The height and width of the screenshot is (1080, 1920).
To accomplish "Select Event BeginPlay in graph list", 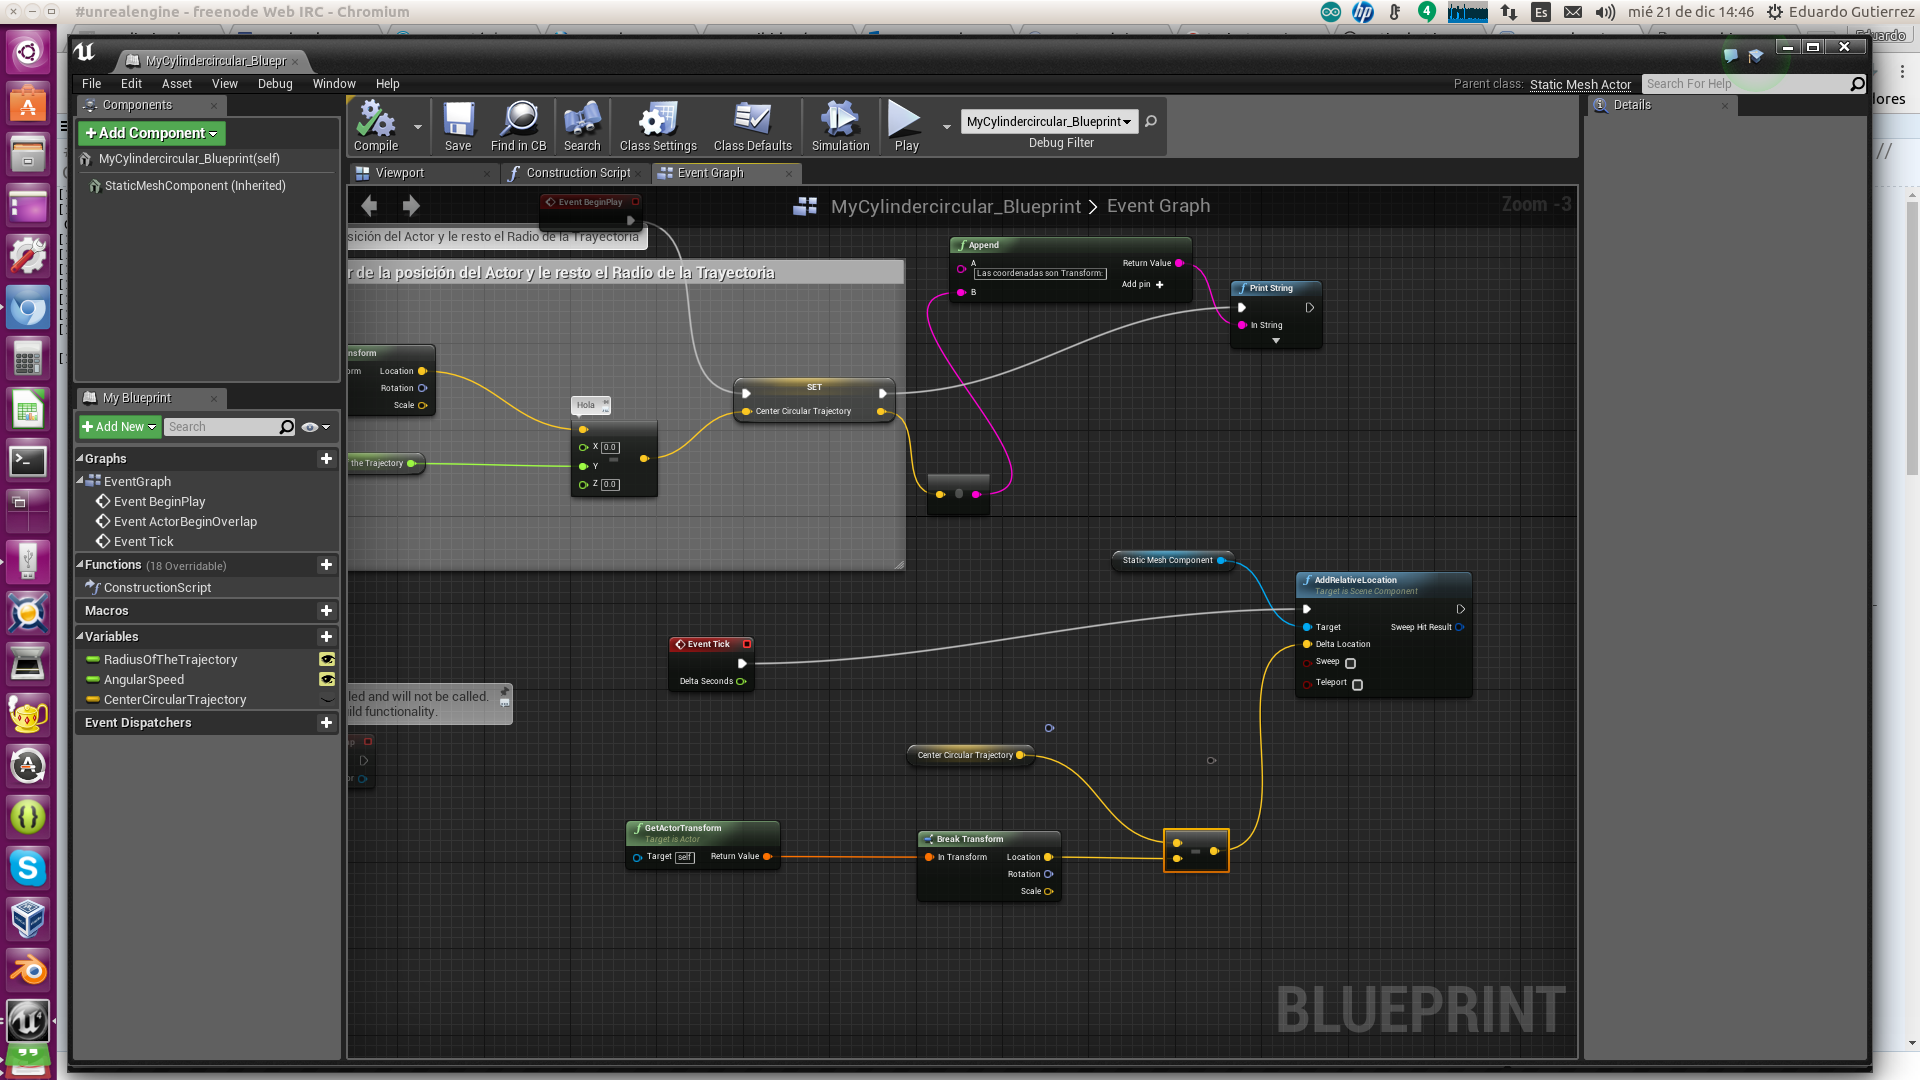I will (159, 501).
